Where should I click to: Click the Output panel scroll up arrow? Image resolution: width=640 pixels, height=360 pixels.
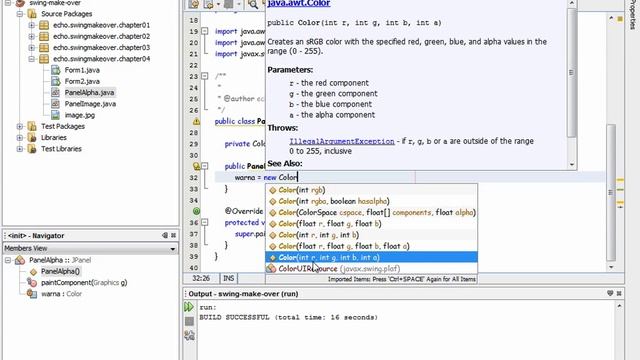pyautogui.click(x=619, y=306)
